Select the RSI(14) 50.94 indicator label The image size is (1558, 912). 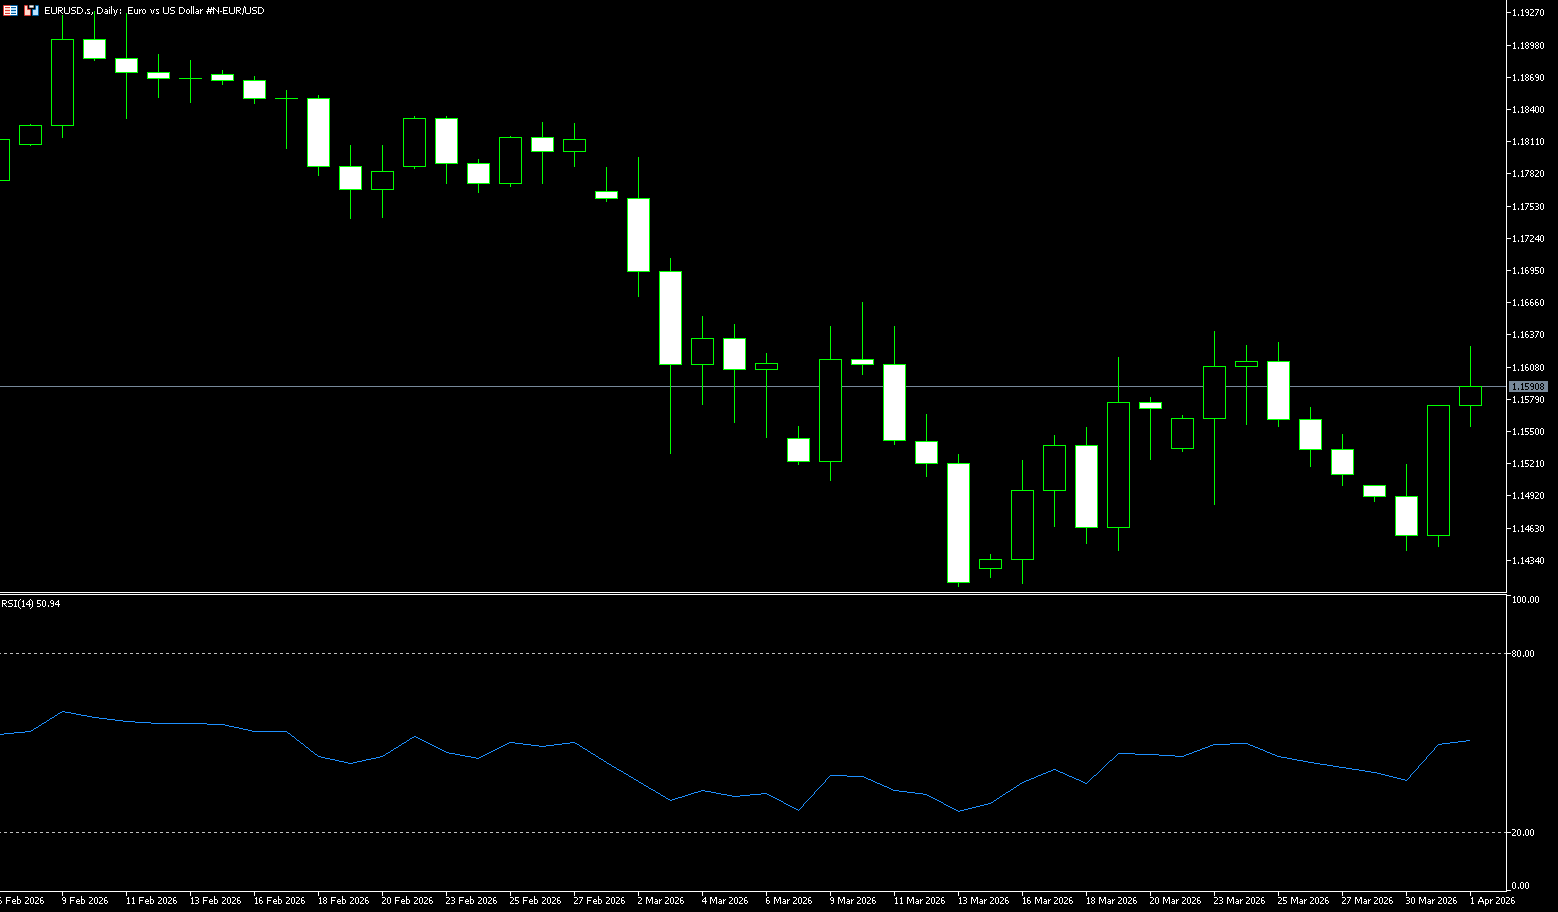coord(31,604)
